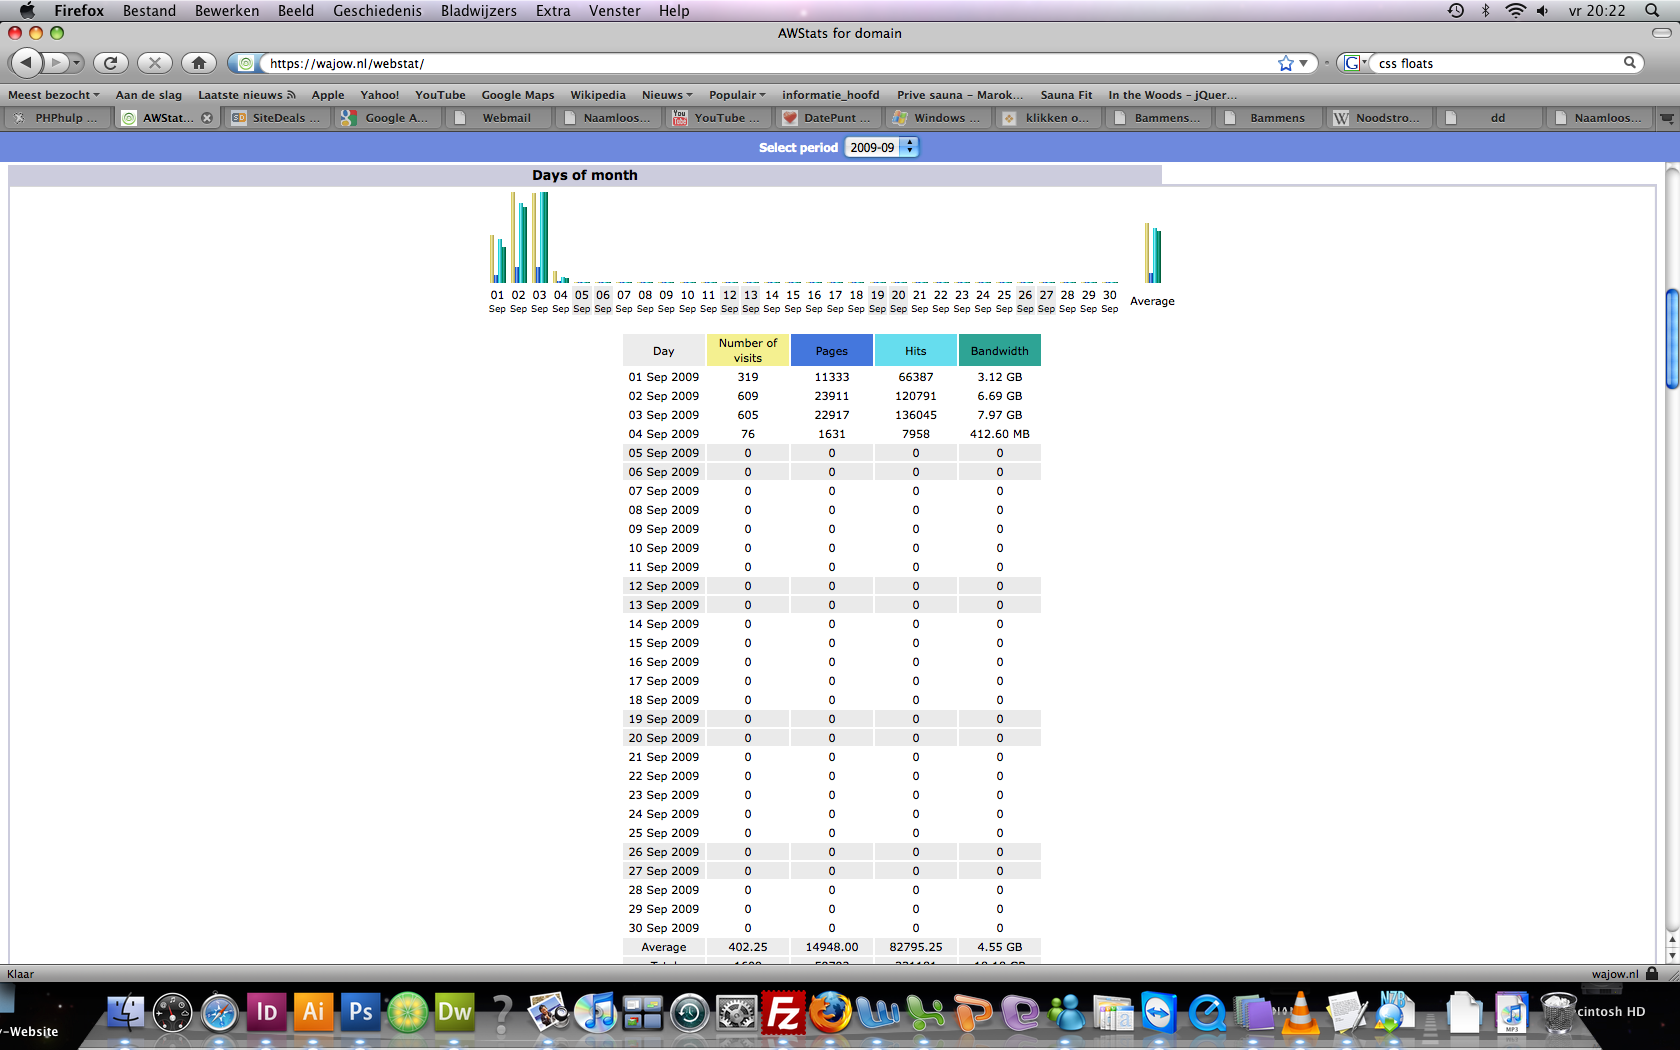Launch Photoshop from the dock
1680x1050 pixels.
(x=360, y=1012)
